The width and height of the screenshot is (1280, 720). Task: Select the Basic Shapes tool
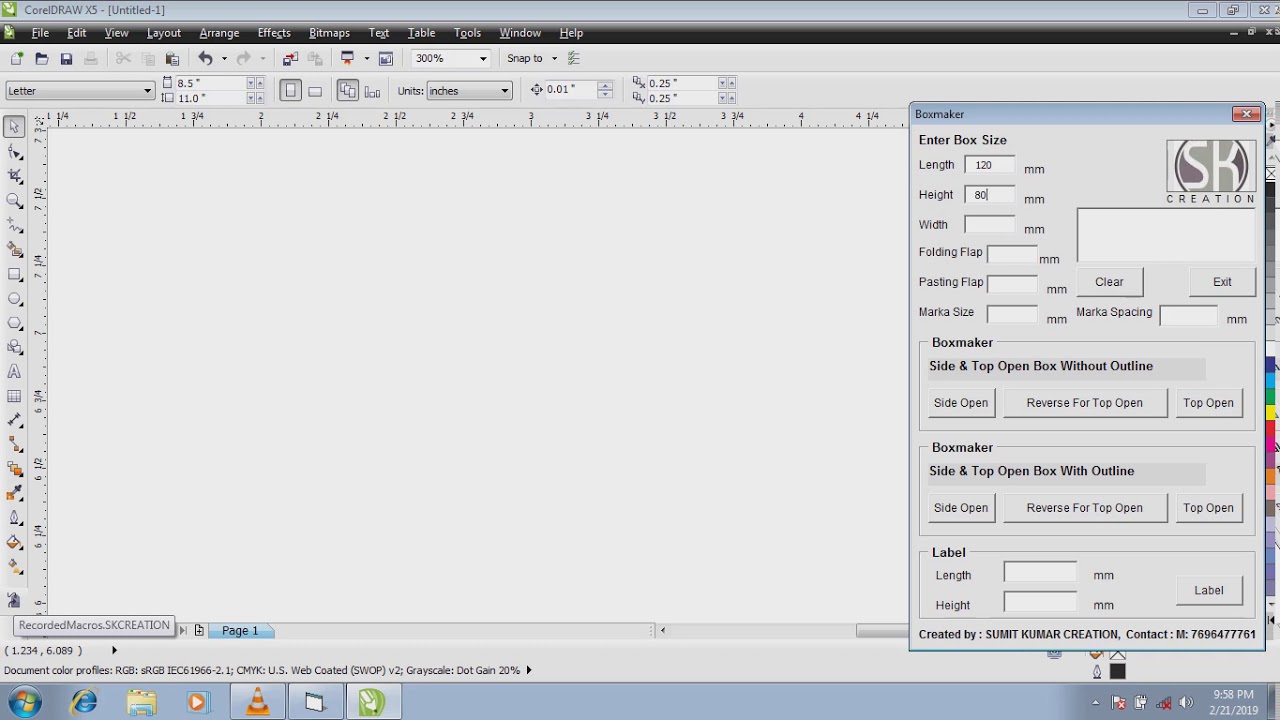pos(14,347)
